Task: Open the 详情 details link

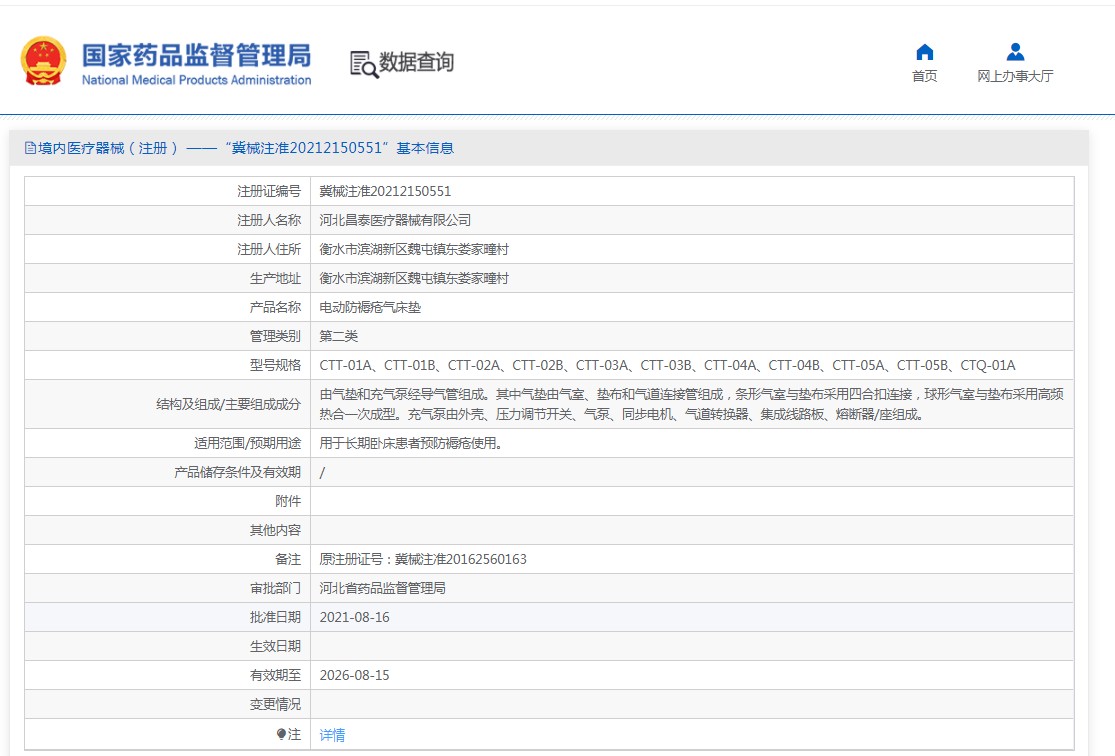Action: click(332, 735)
